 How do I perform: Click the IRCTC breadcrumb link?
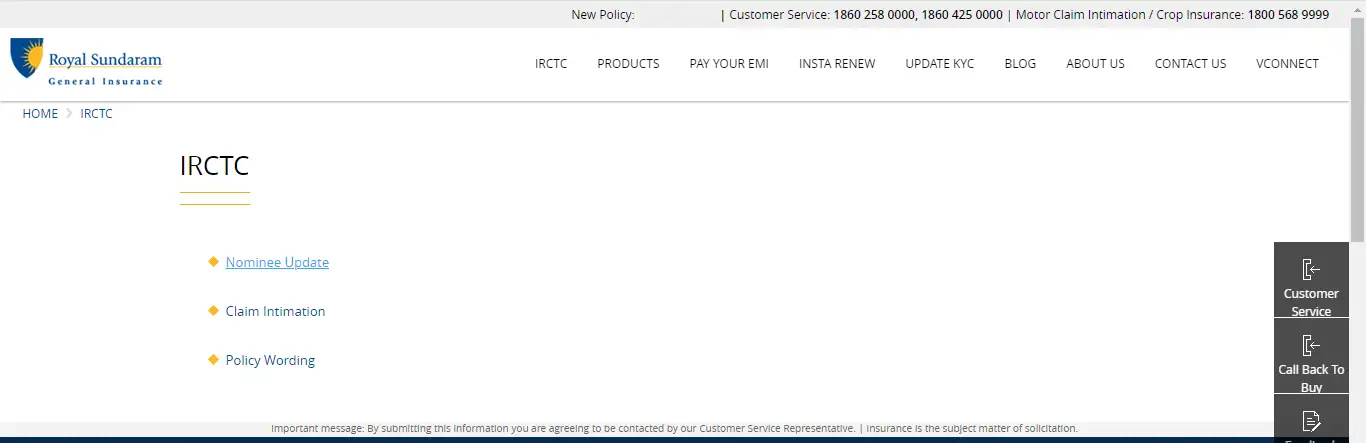[x=96, y=113]
